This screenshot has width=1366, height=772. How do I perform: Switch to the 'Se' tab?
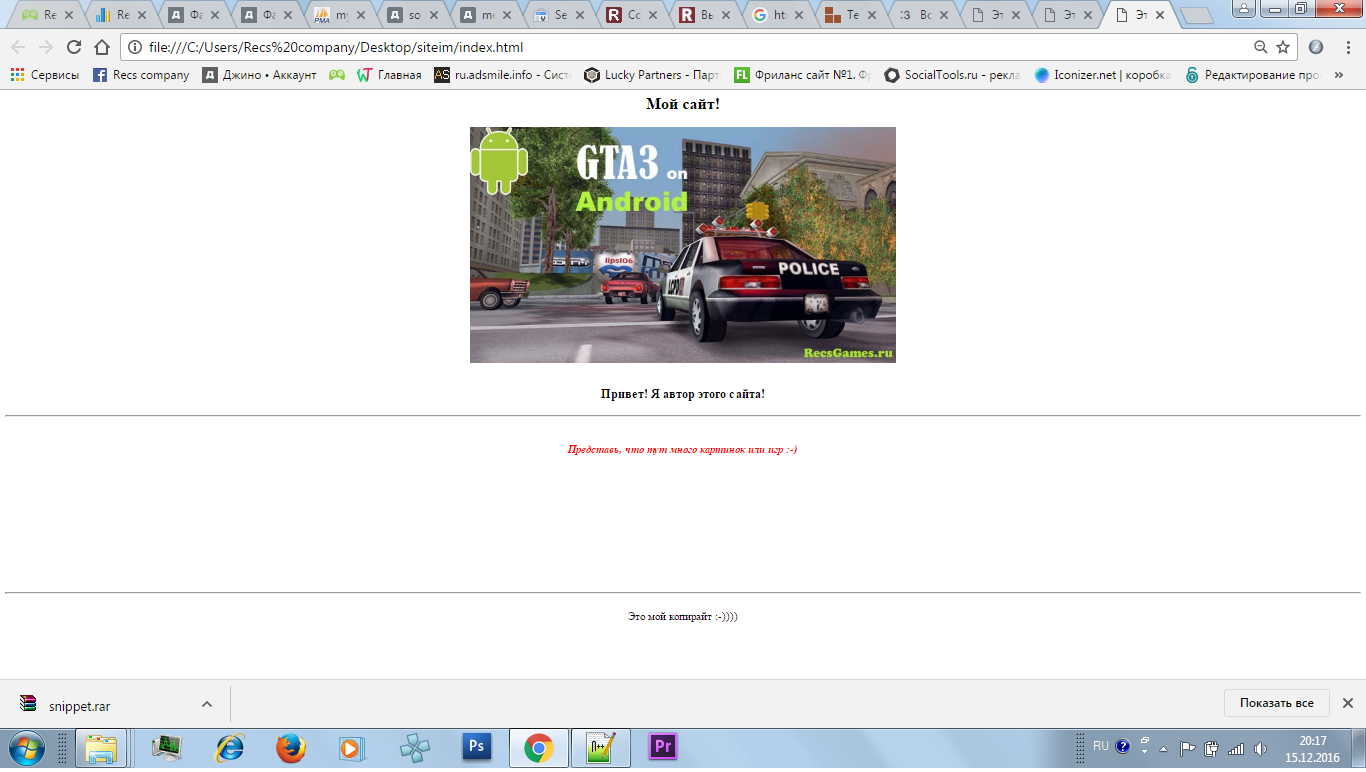[x=560, y=15]
